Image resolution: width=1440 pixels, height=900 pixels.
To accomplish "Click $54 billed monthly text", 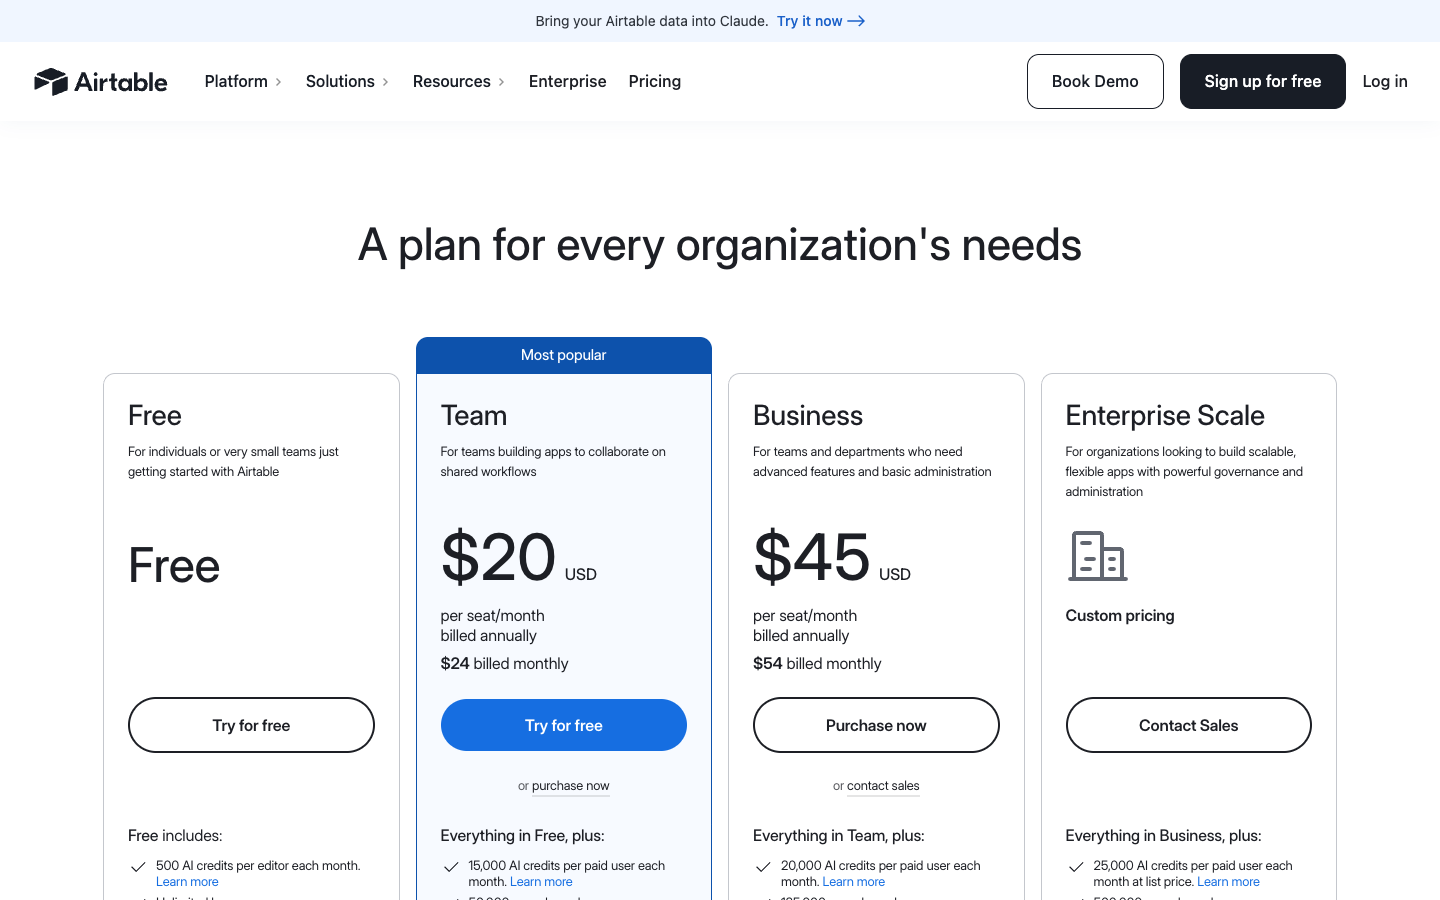I will pyautogui.click(x=817, y=663).
